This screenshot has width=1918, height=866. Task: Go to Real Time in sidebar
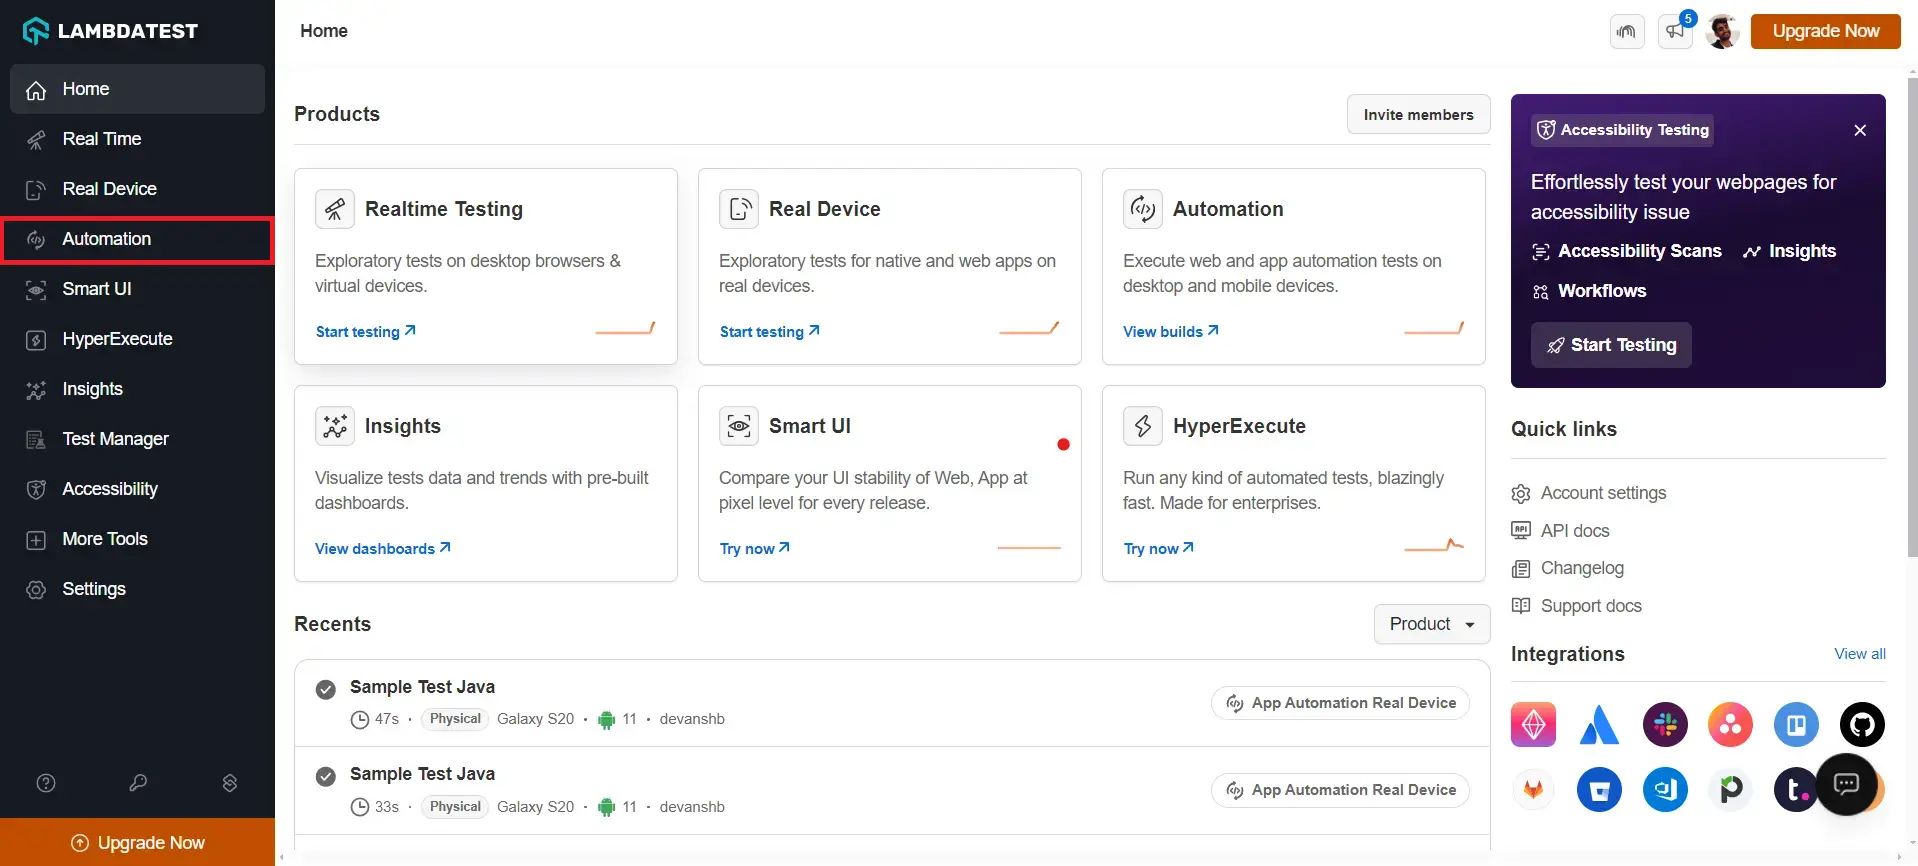[138, 139]
